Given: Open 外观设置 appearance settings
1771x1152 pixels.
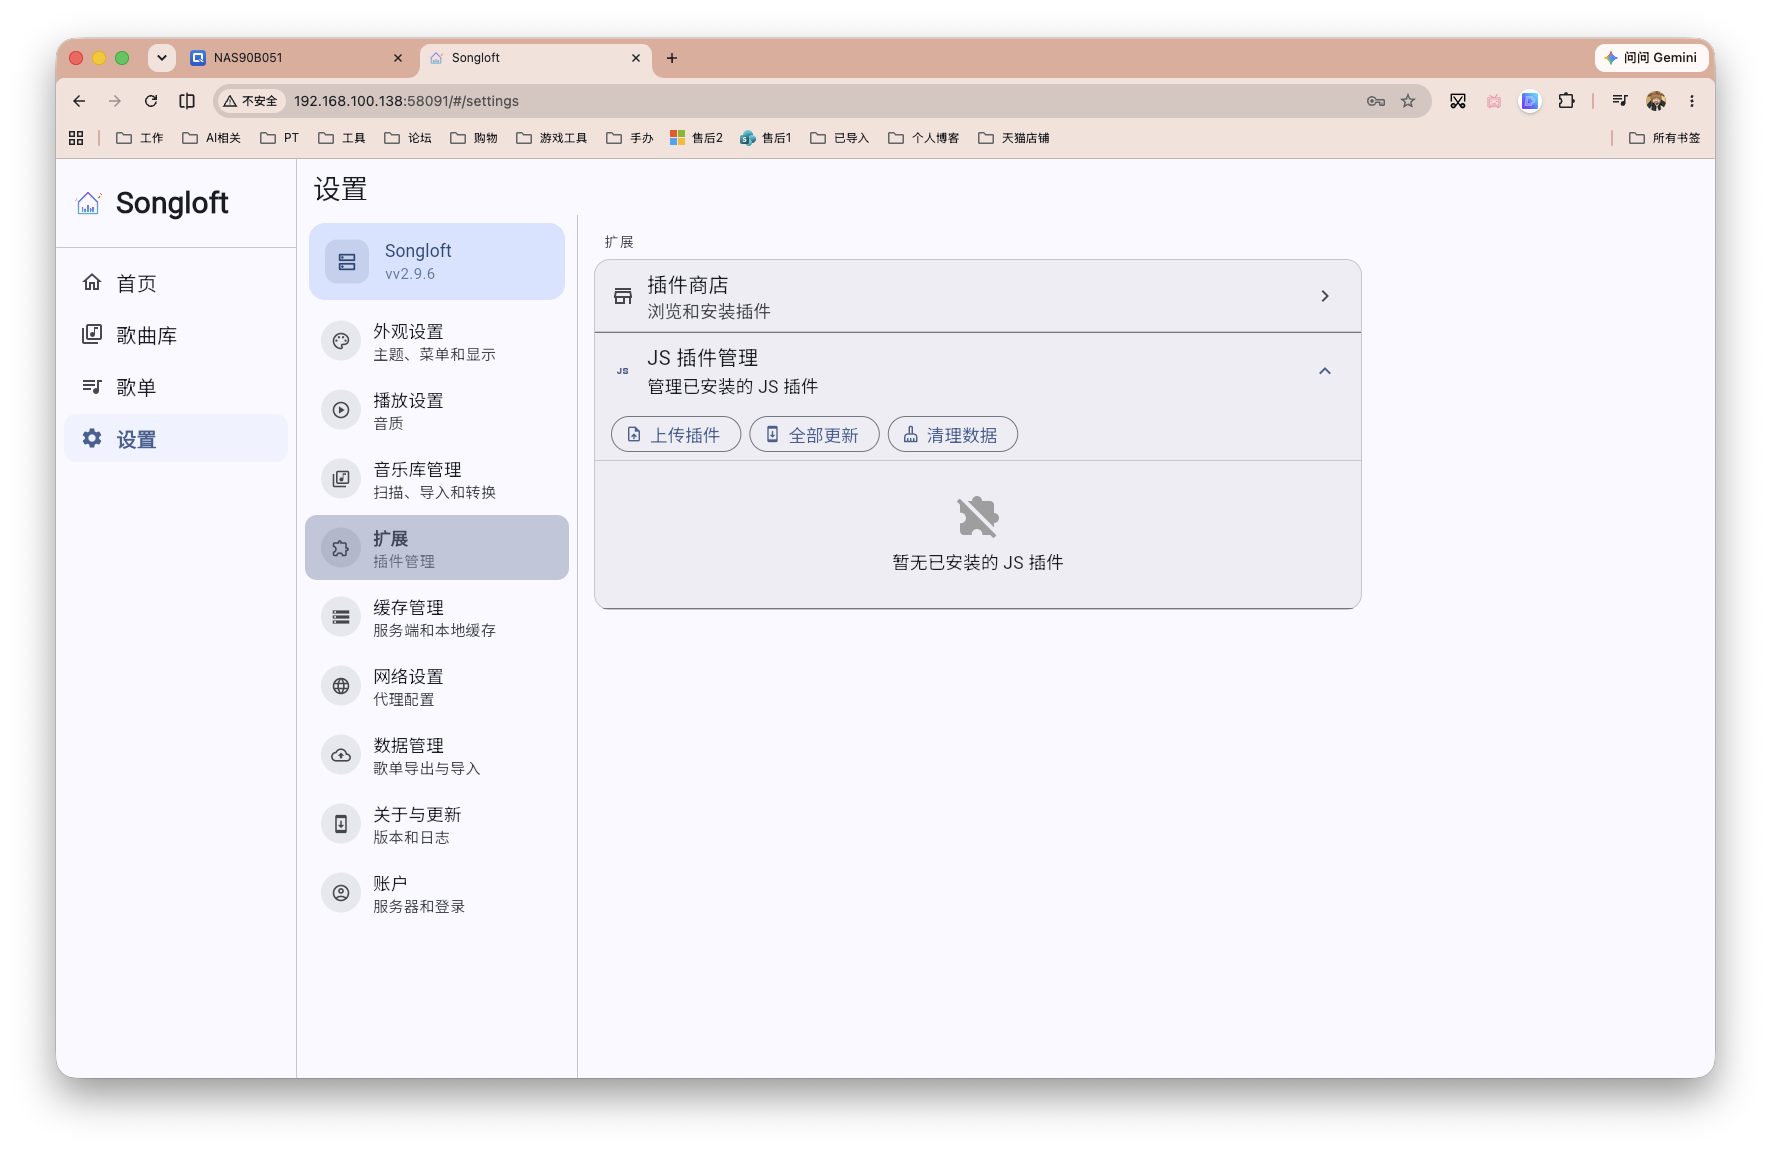Looking at the screenshot, I should pos(437,342).
